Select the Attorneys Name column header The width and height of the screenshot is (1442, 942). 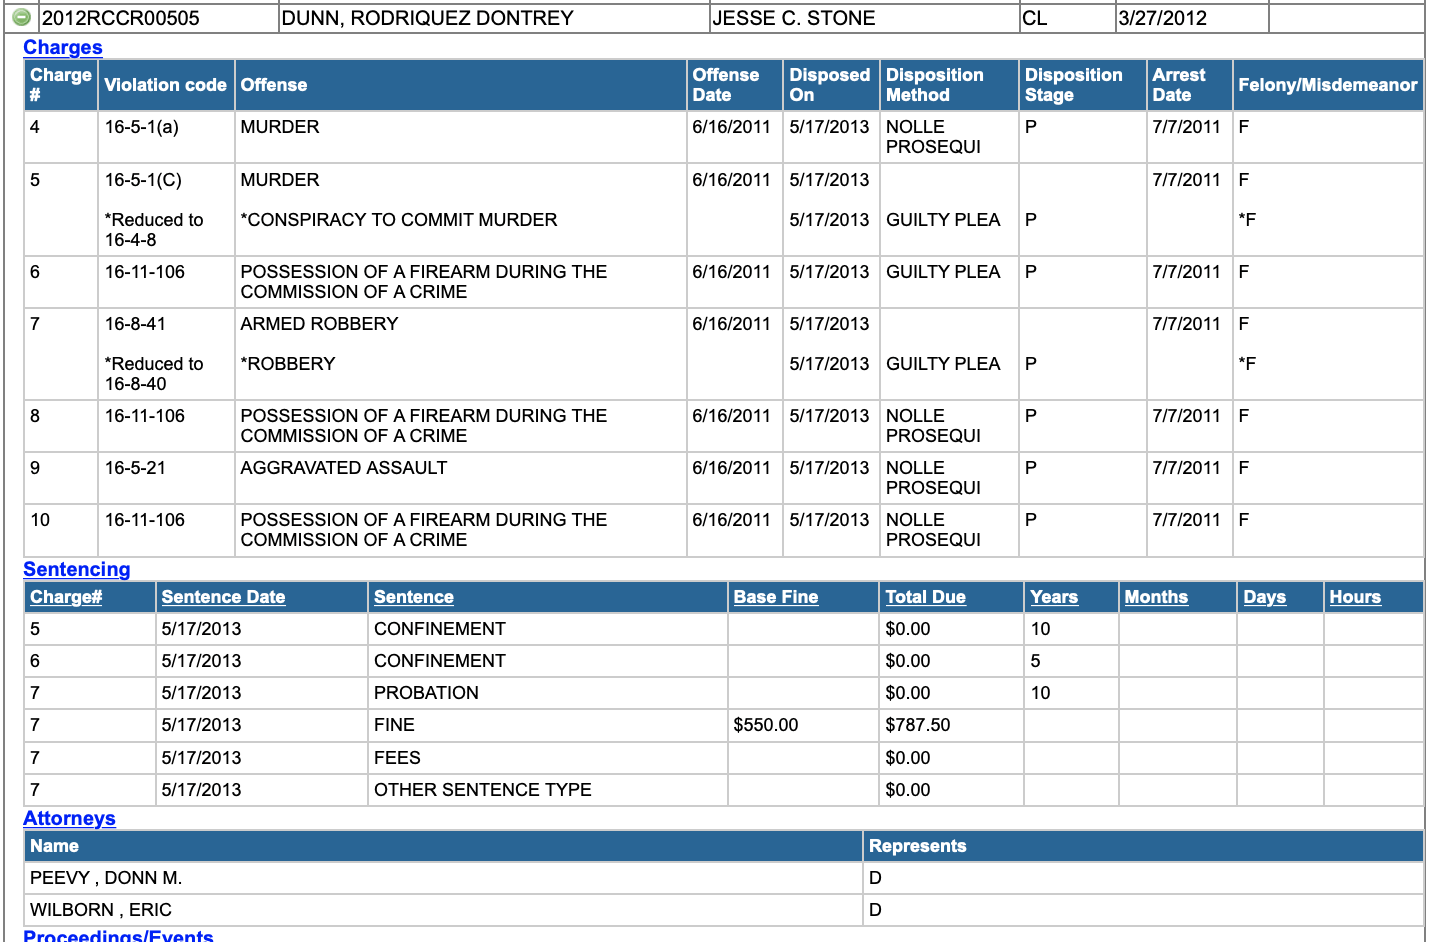(443, 846)
